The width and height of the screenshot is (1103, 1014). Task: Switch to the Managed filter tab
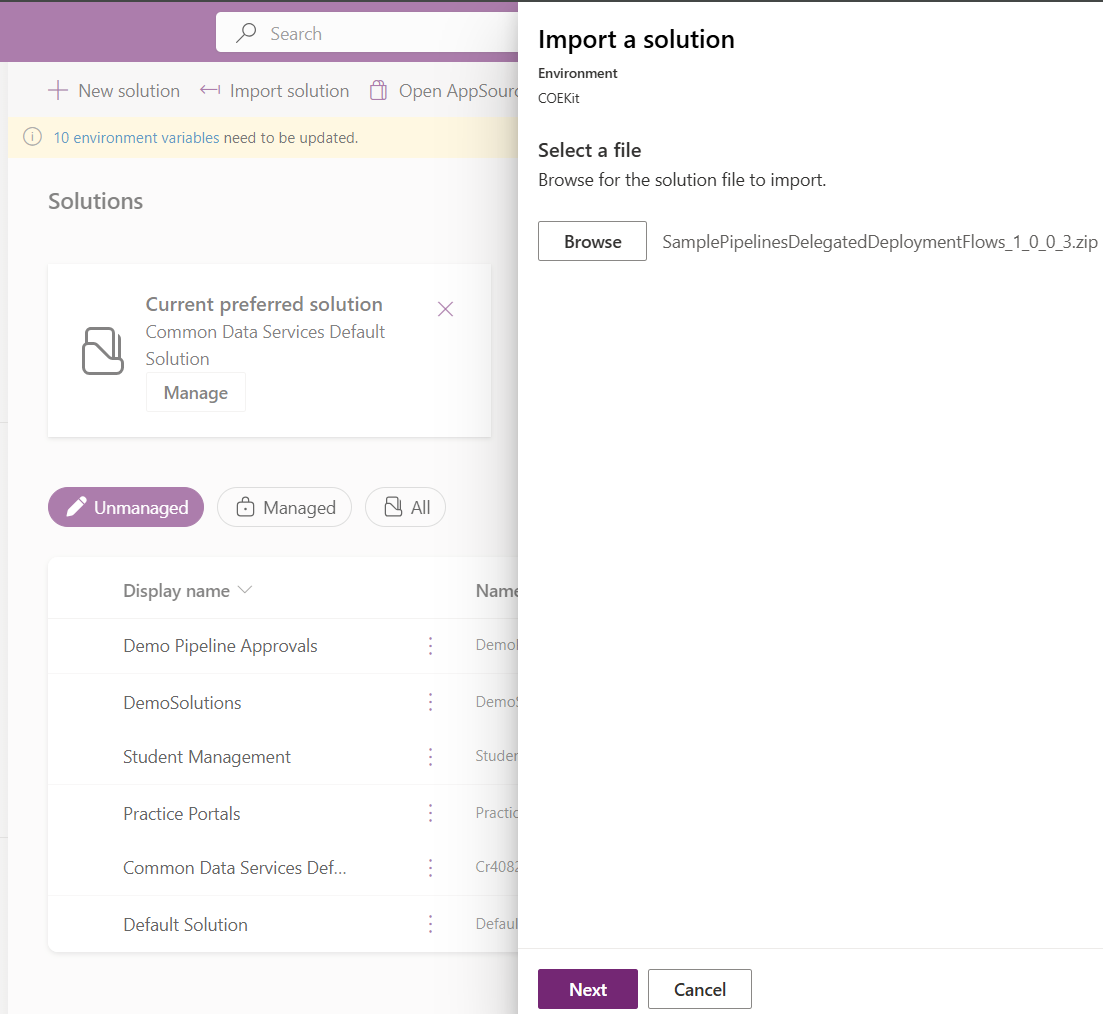coord(284,508)
